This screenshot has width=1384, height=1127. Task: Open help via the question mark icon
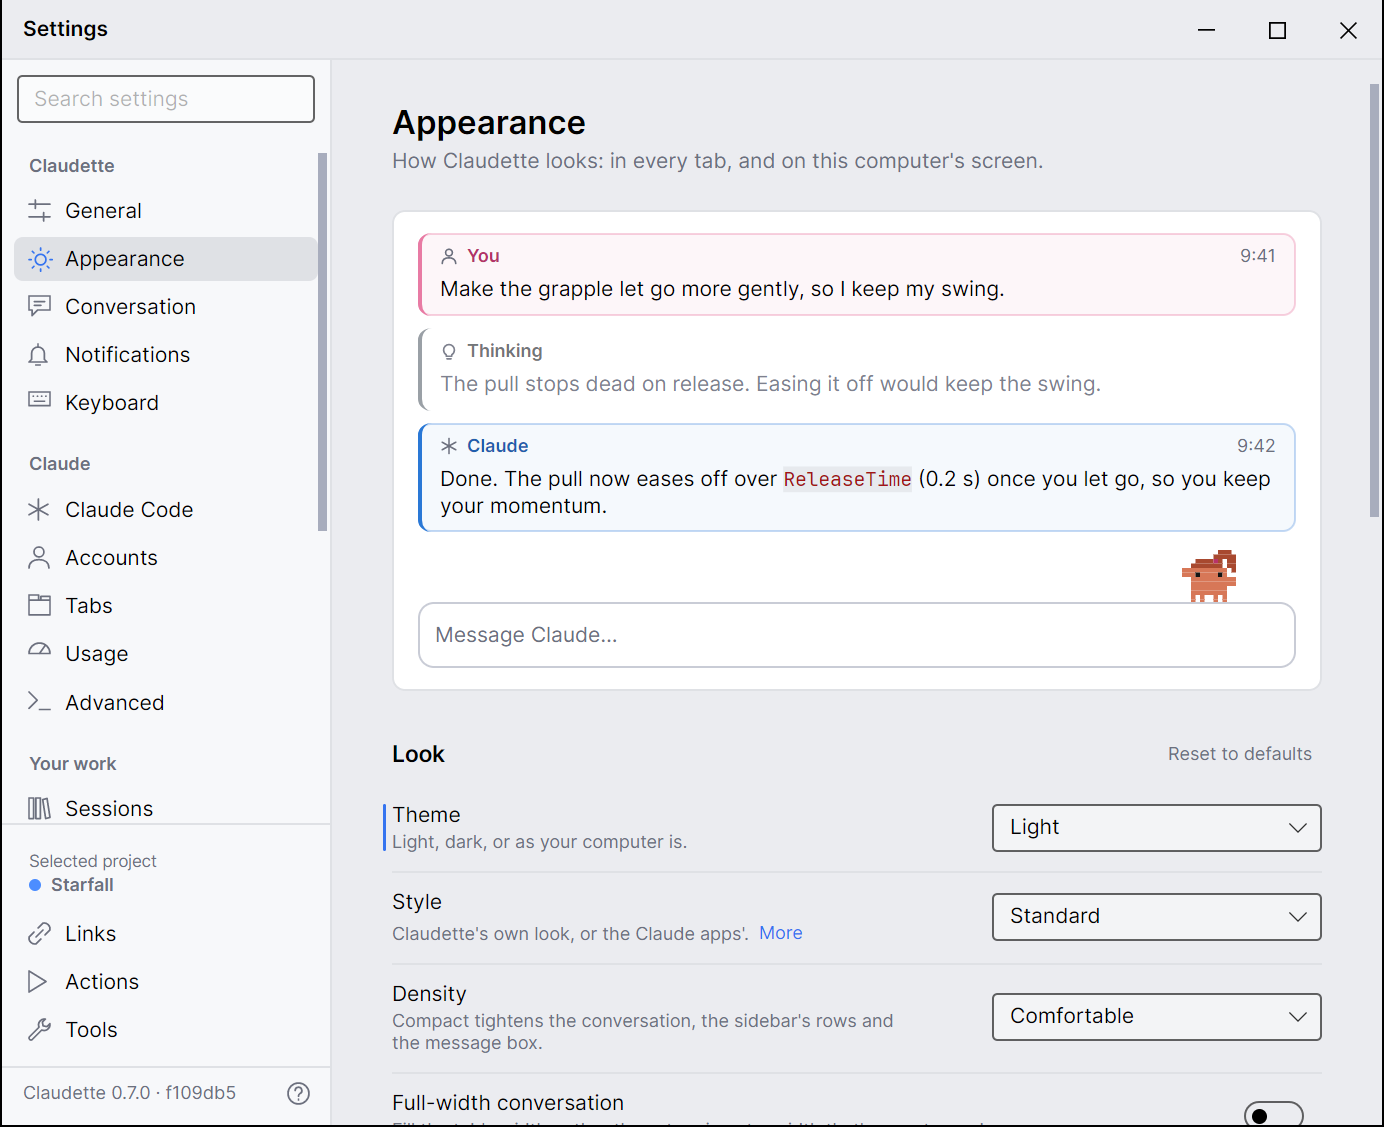[298, 1093]
